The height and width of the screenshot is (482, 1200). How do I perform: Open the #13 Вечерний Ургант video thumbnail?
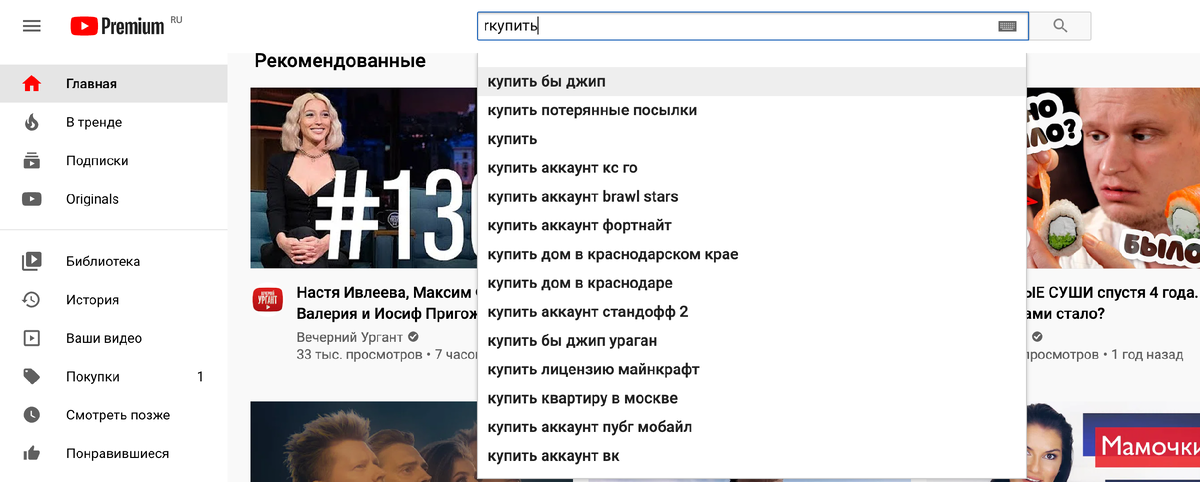[x=364, y=178]
